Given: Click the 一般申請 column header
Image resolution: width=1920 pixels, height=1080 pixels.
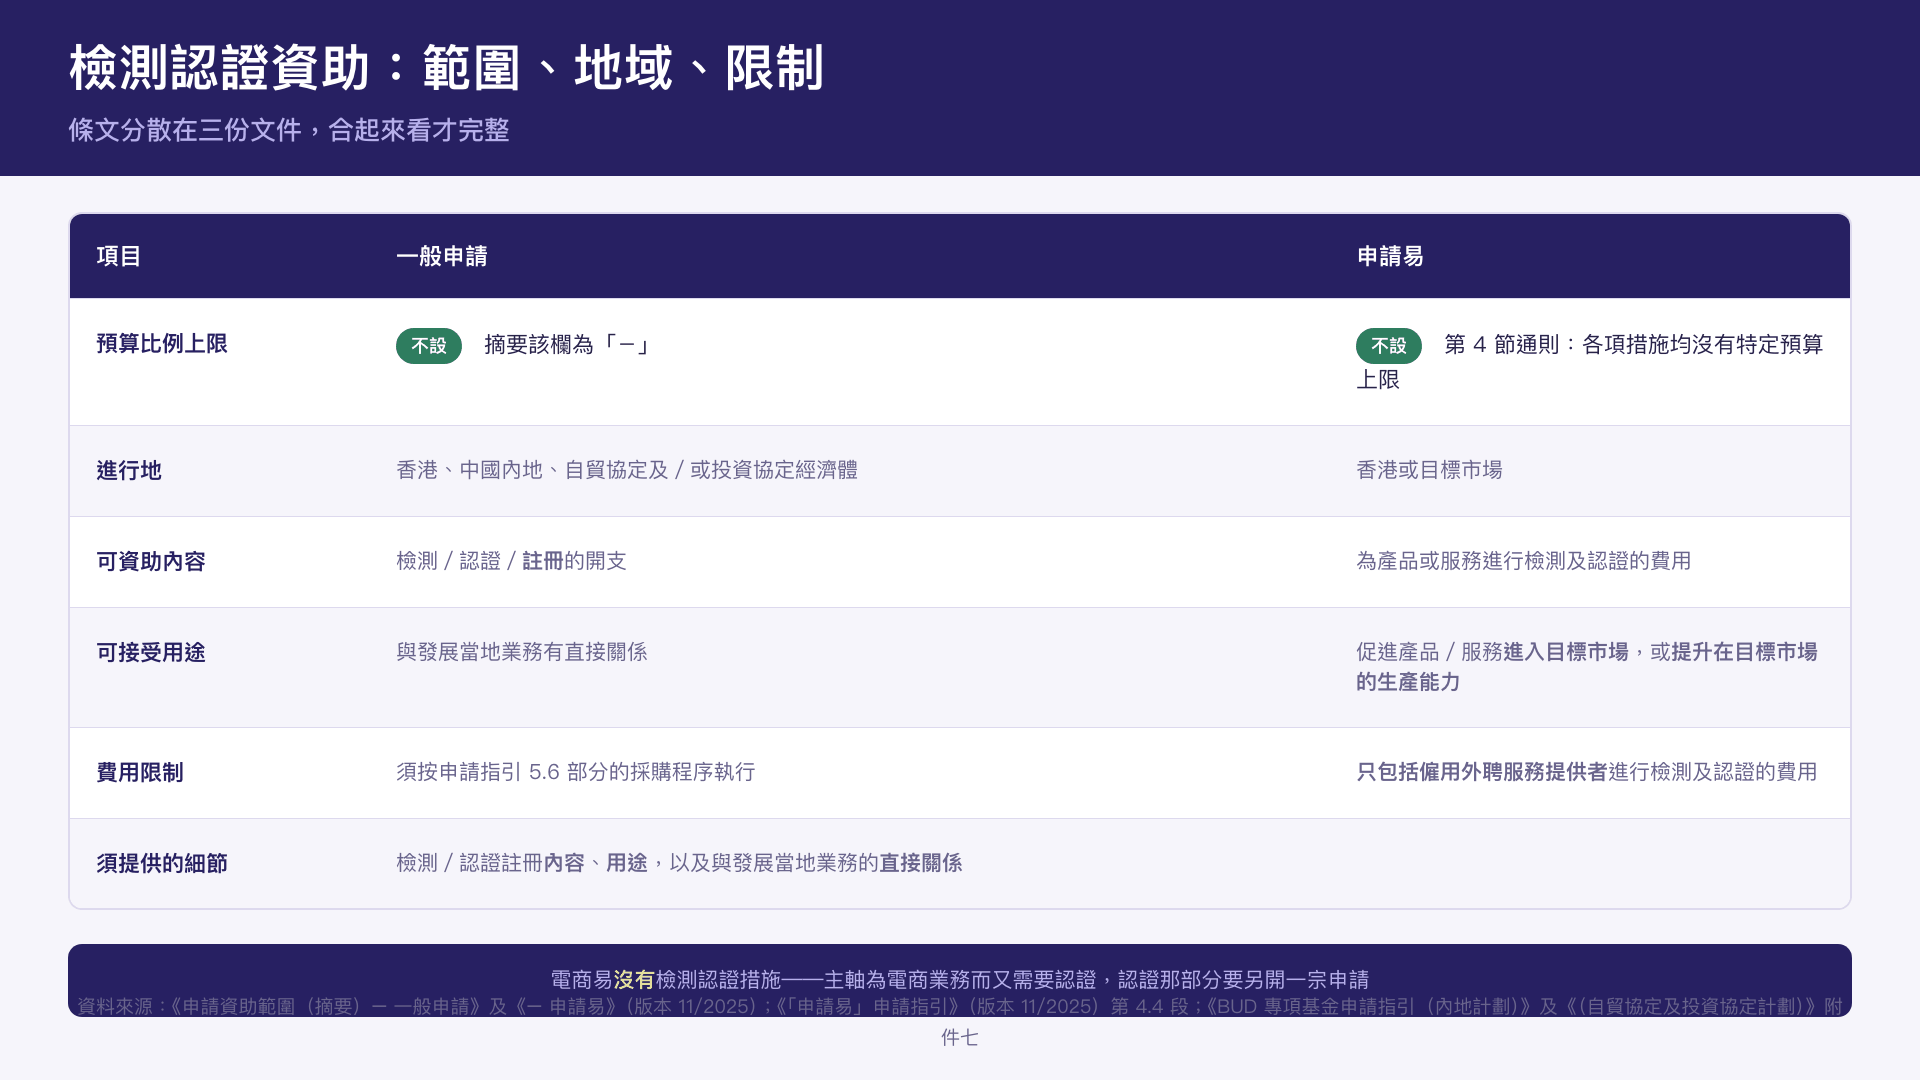Looking at the screenshot, I should coord(441,256).
